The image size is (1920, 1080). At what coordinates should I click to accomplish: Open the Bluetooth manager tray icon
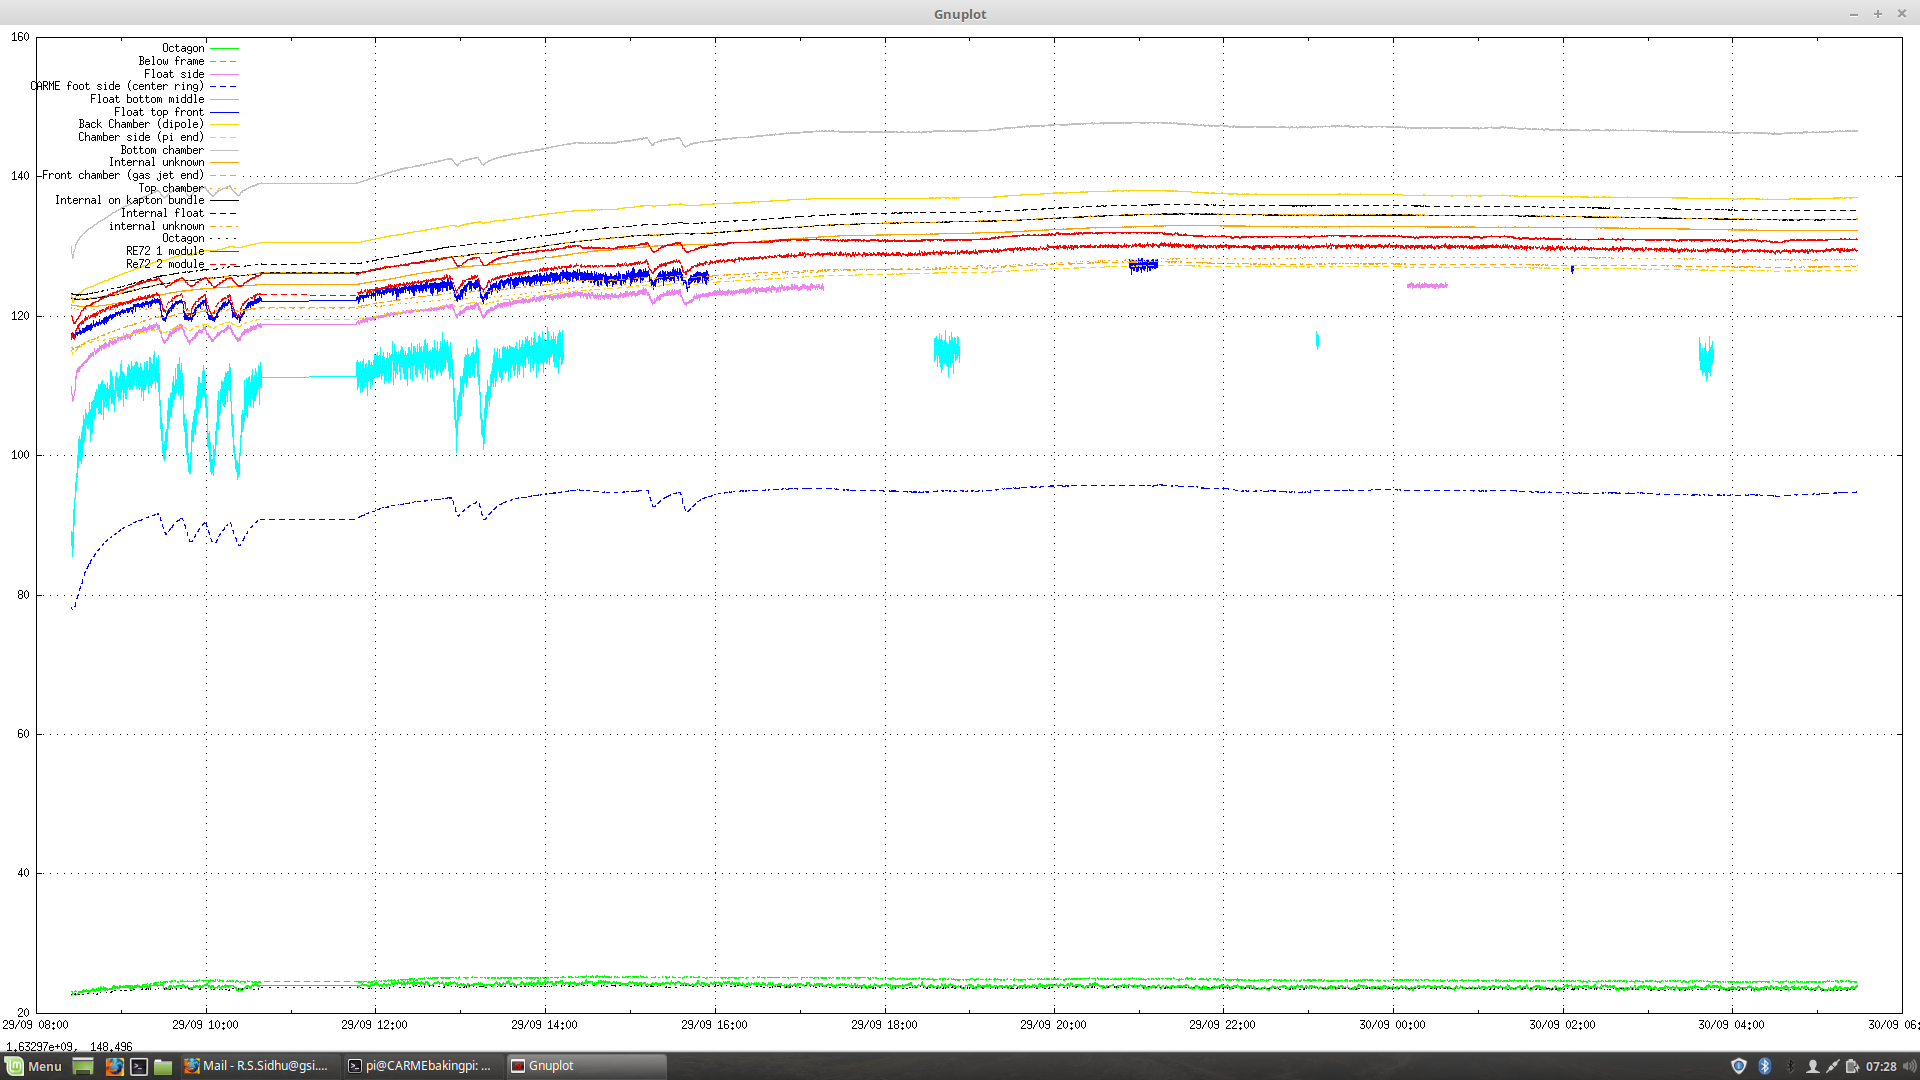click(1765, 1066)
